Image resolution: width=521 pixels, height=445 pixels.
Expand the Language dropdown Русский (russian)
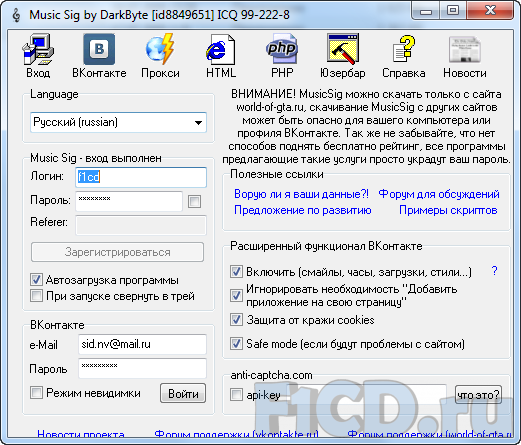tap(118, 122)
